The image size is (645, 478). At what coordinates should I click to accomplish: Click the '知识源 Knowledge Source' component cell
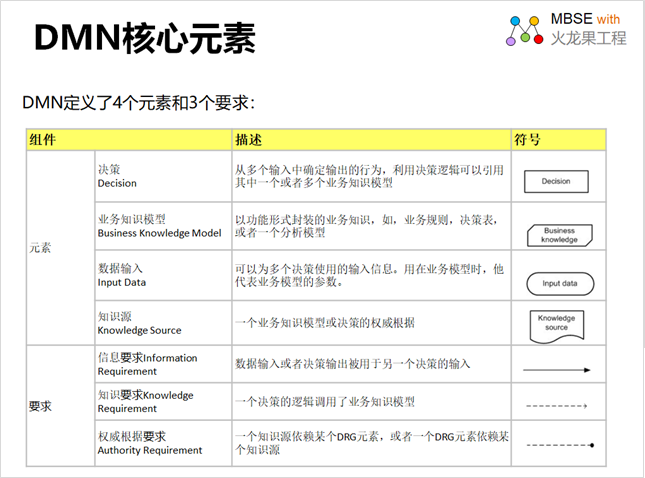(163, 323)
